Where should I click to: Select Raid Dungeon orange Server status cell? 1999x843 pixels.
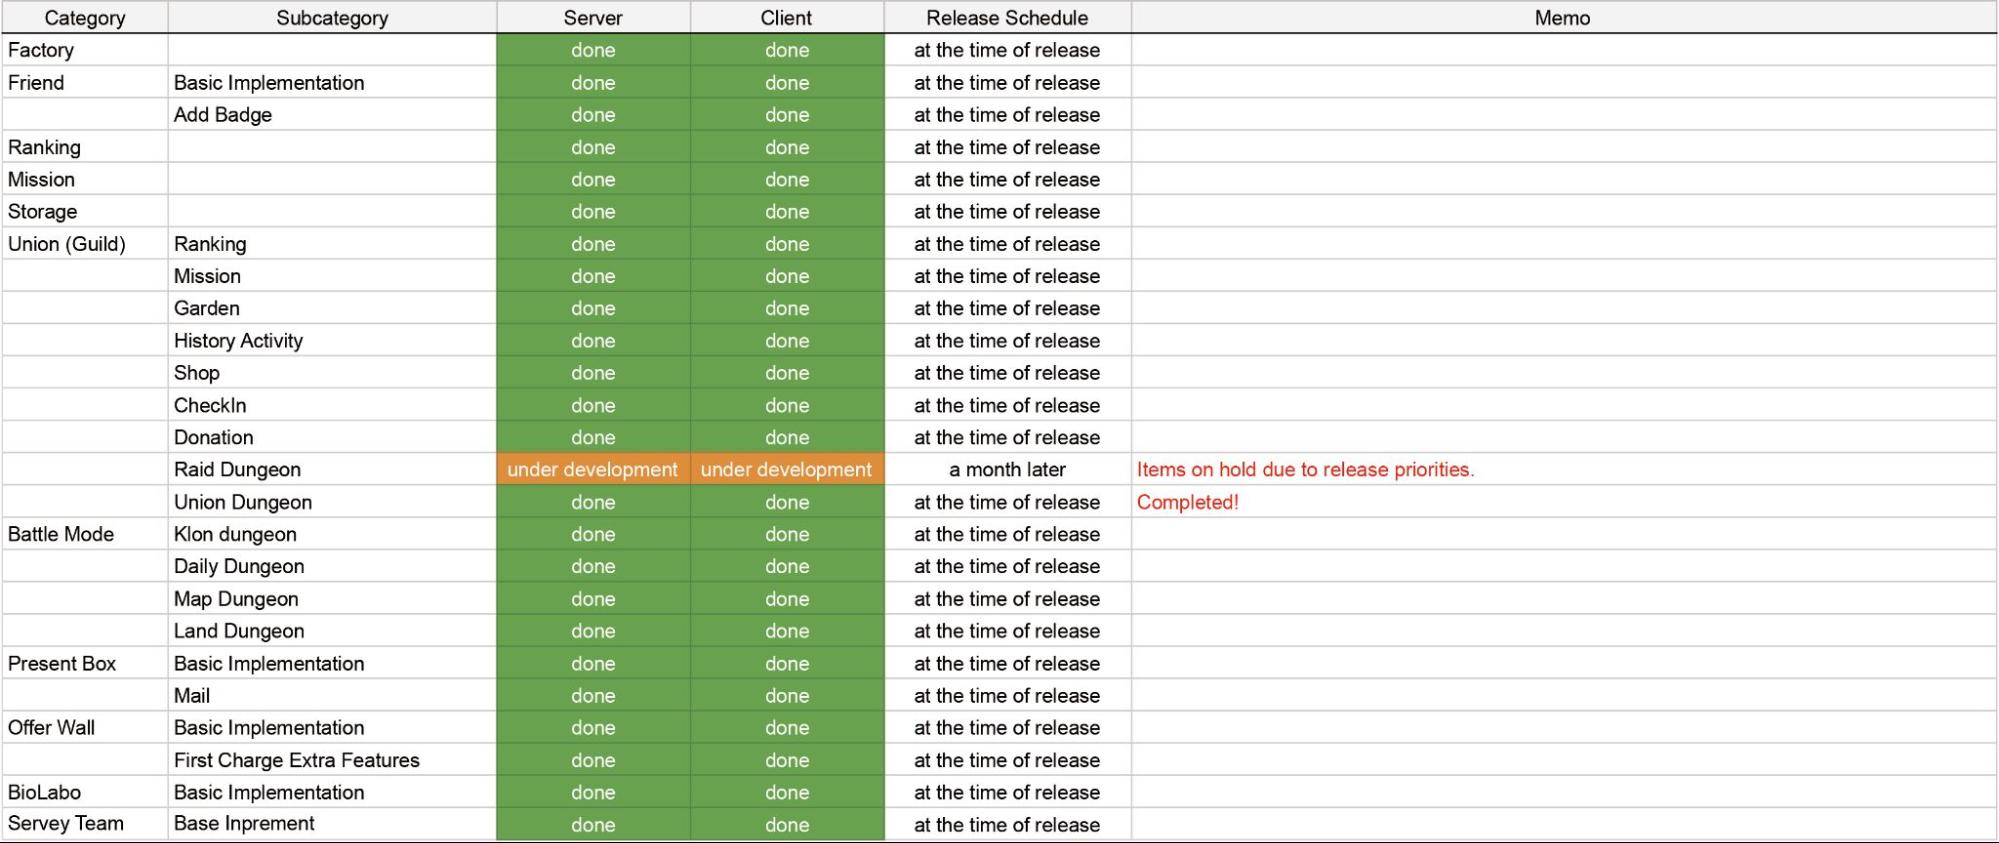593,470
